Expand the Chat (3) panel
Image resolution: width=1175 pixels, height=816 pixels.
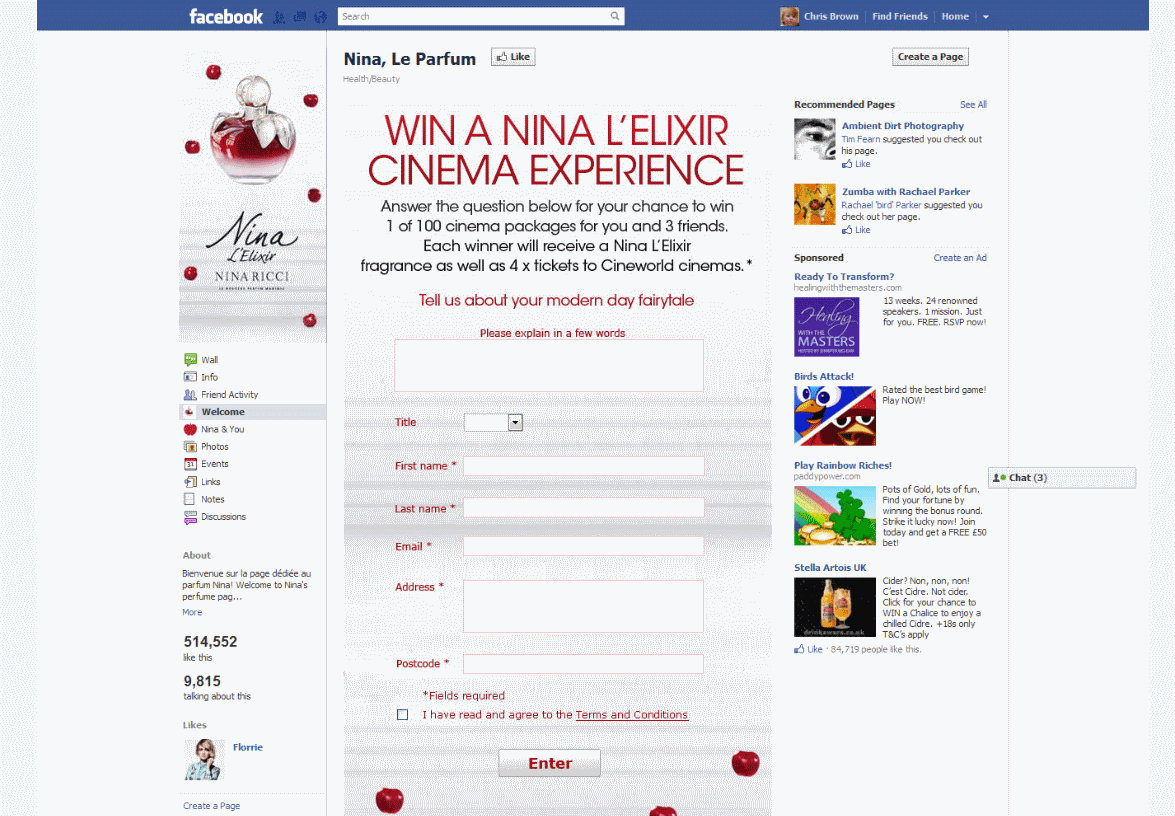coord(1061,478)
